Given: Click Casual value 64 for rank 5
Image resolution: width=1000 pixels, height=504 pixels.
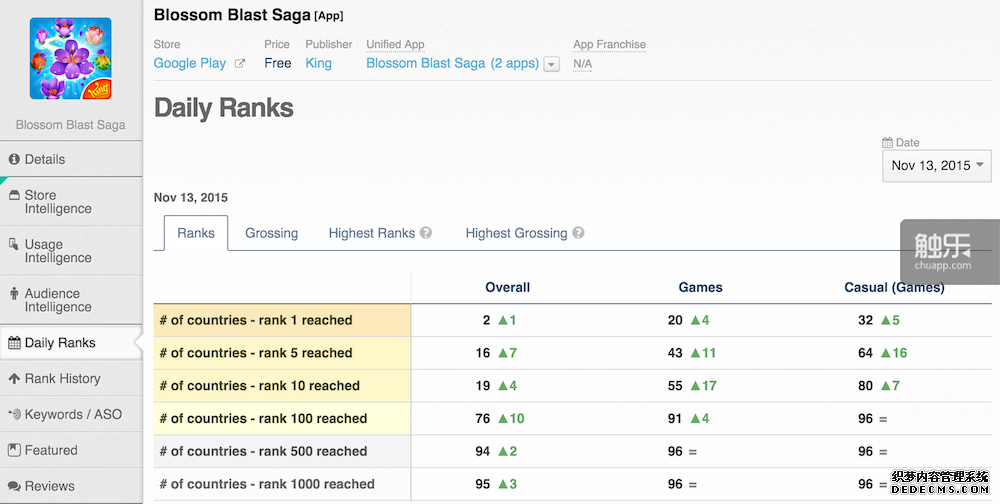Looking at the screenshot, I should pos(865,353).
